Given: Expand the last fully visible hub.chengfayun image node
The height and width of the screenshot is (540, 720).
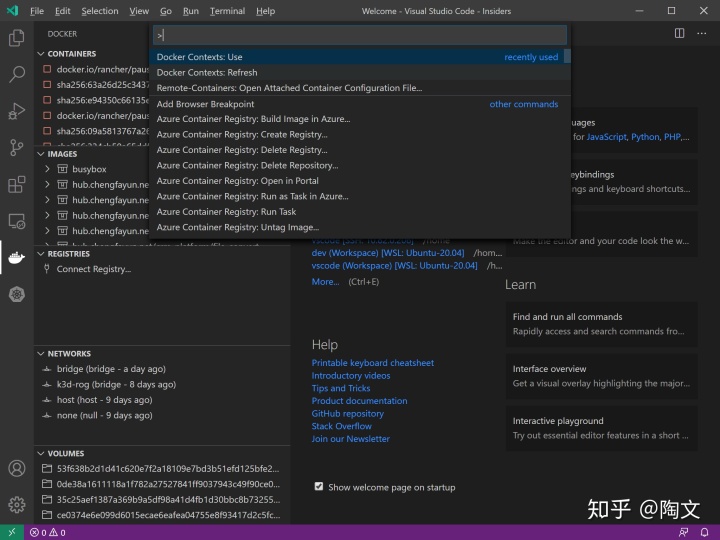Looking at the screenshot, I should point(47,231).
